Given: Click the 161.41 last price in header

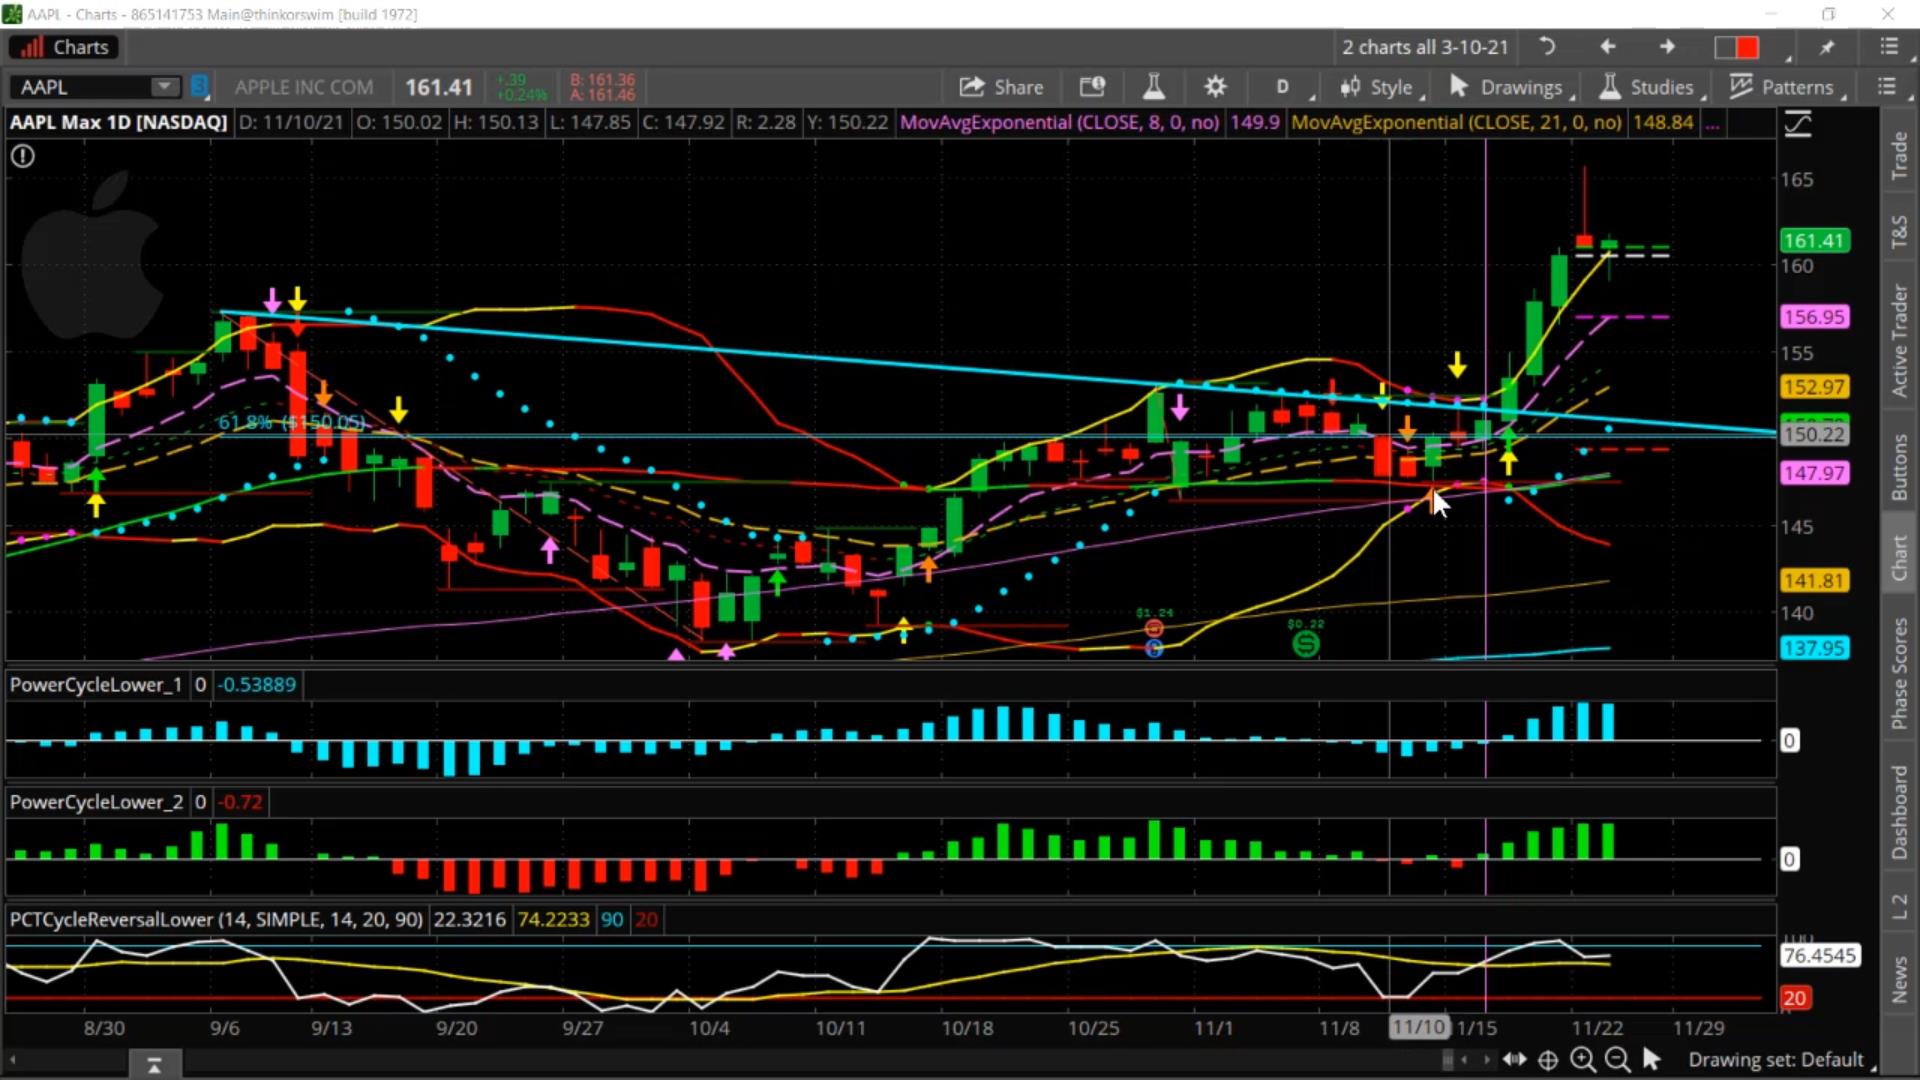Looking at the screenshot, I should pos(438,87).
